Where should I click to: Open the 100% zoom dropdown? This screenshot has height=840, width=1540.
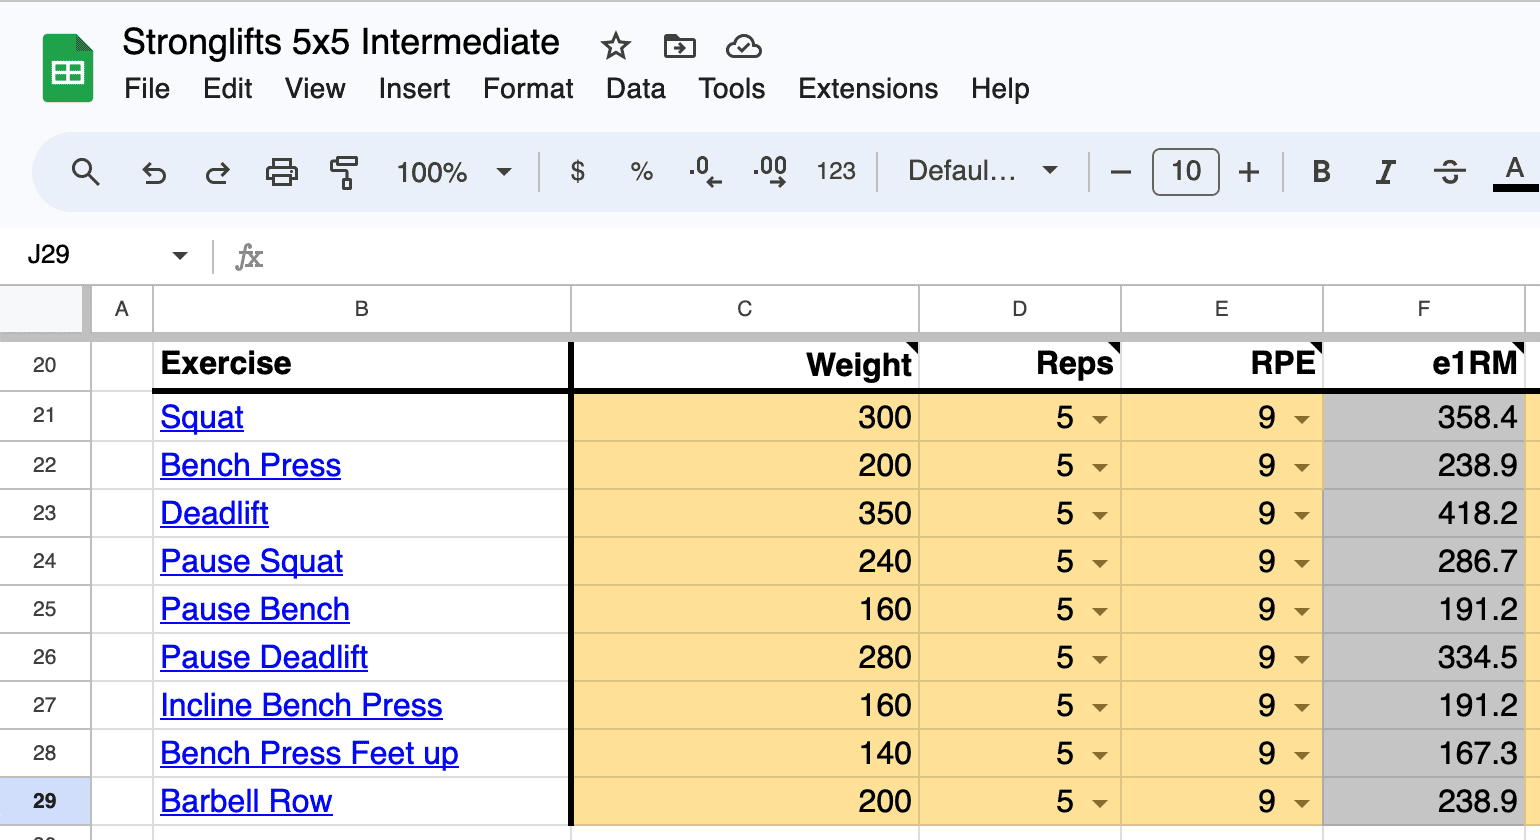point(454,172)
